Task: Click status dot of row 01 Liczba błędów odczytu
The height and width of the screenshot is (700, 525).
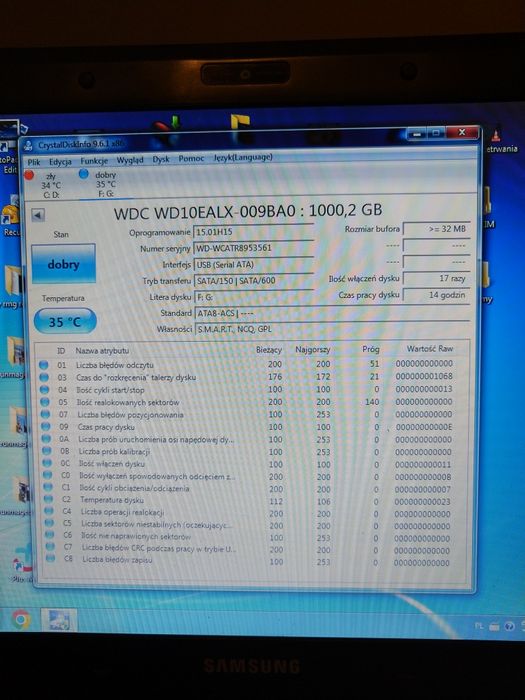Action: (43, 365)
